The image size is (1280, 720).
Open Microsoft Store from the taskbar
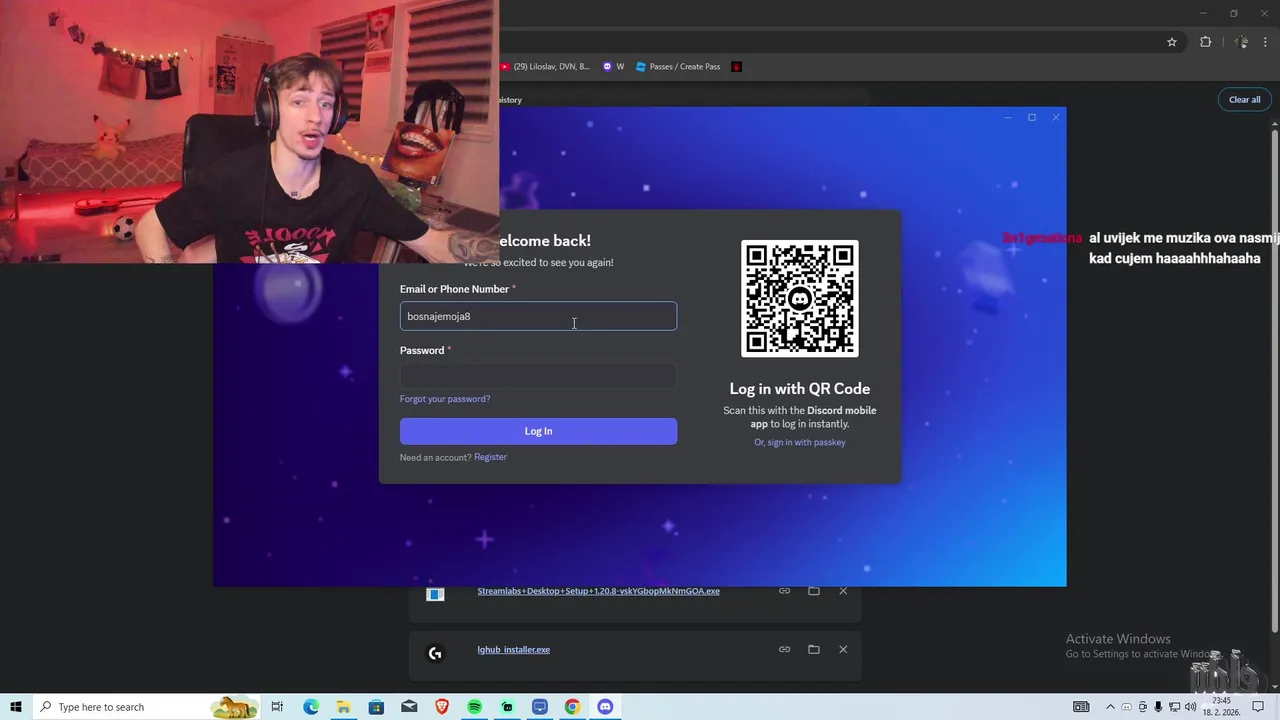pyautogui.click(x=376, y=707)
